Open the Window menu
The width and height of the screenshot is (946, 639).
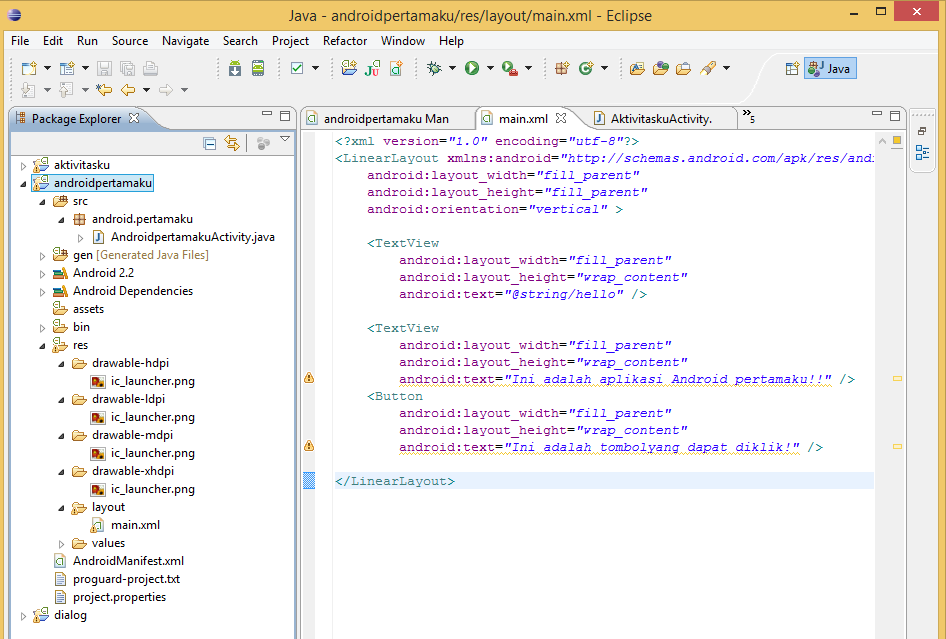pyautogui.click(x=402, y=40)
